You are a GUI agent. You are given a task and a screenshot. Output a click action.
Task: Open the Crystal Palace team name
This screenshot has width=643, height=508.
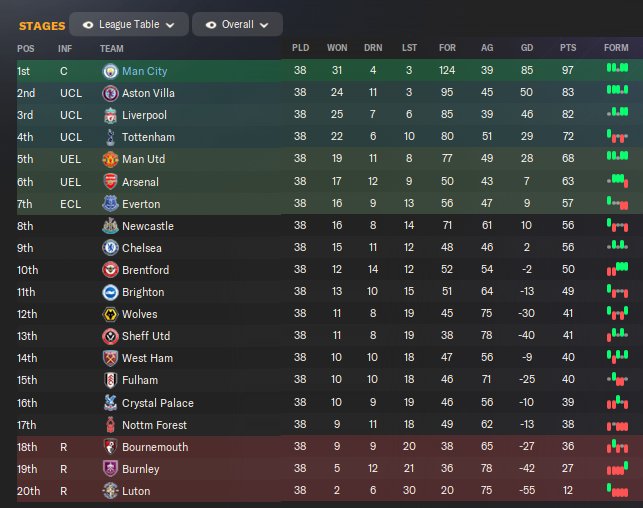pos(156,403)
